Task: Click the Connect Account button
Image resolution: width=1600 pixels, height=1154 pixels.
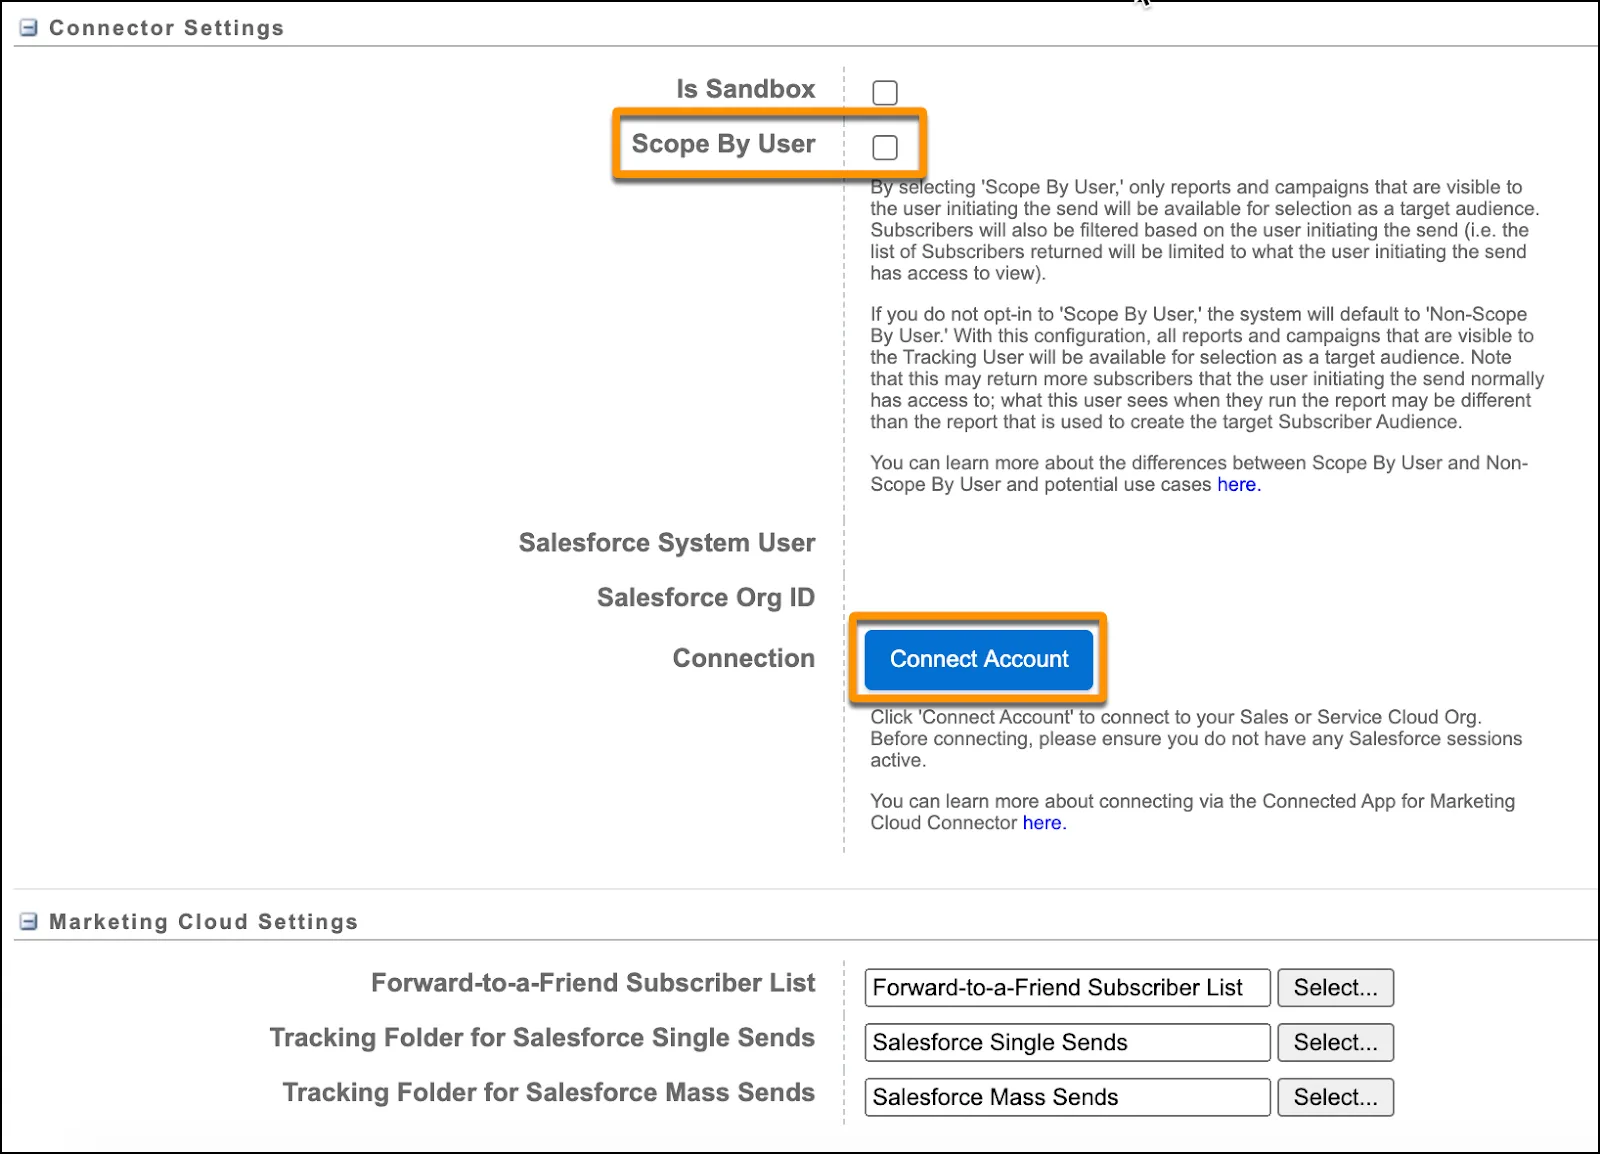Action: click(x=979, y=659)
